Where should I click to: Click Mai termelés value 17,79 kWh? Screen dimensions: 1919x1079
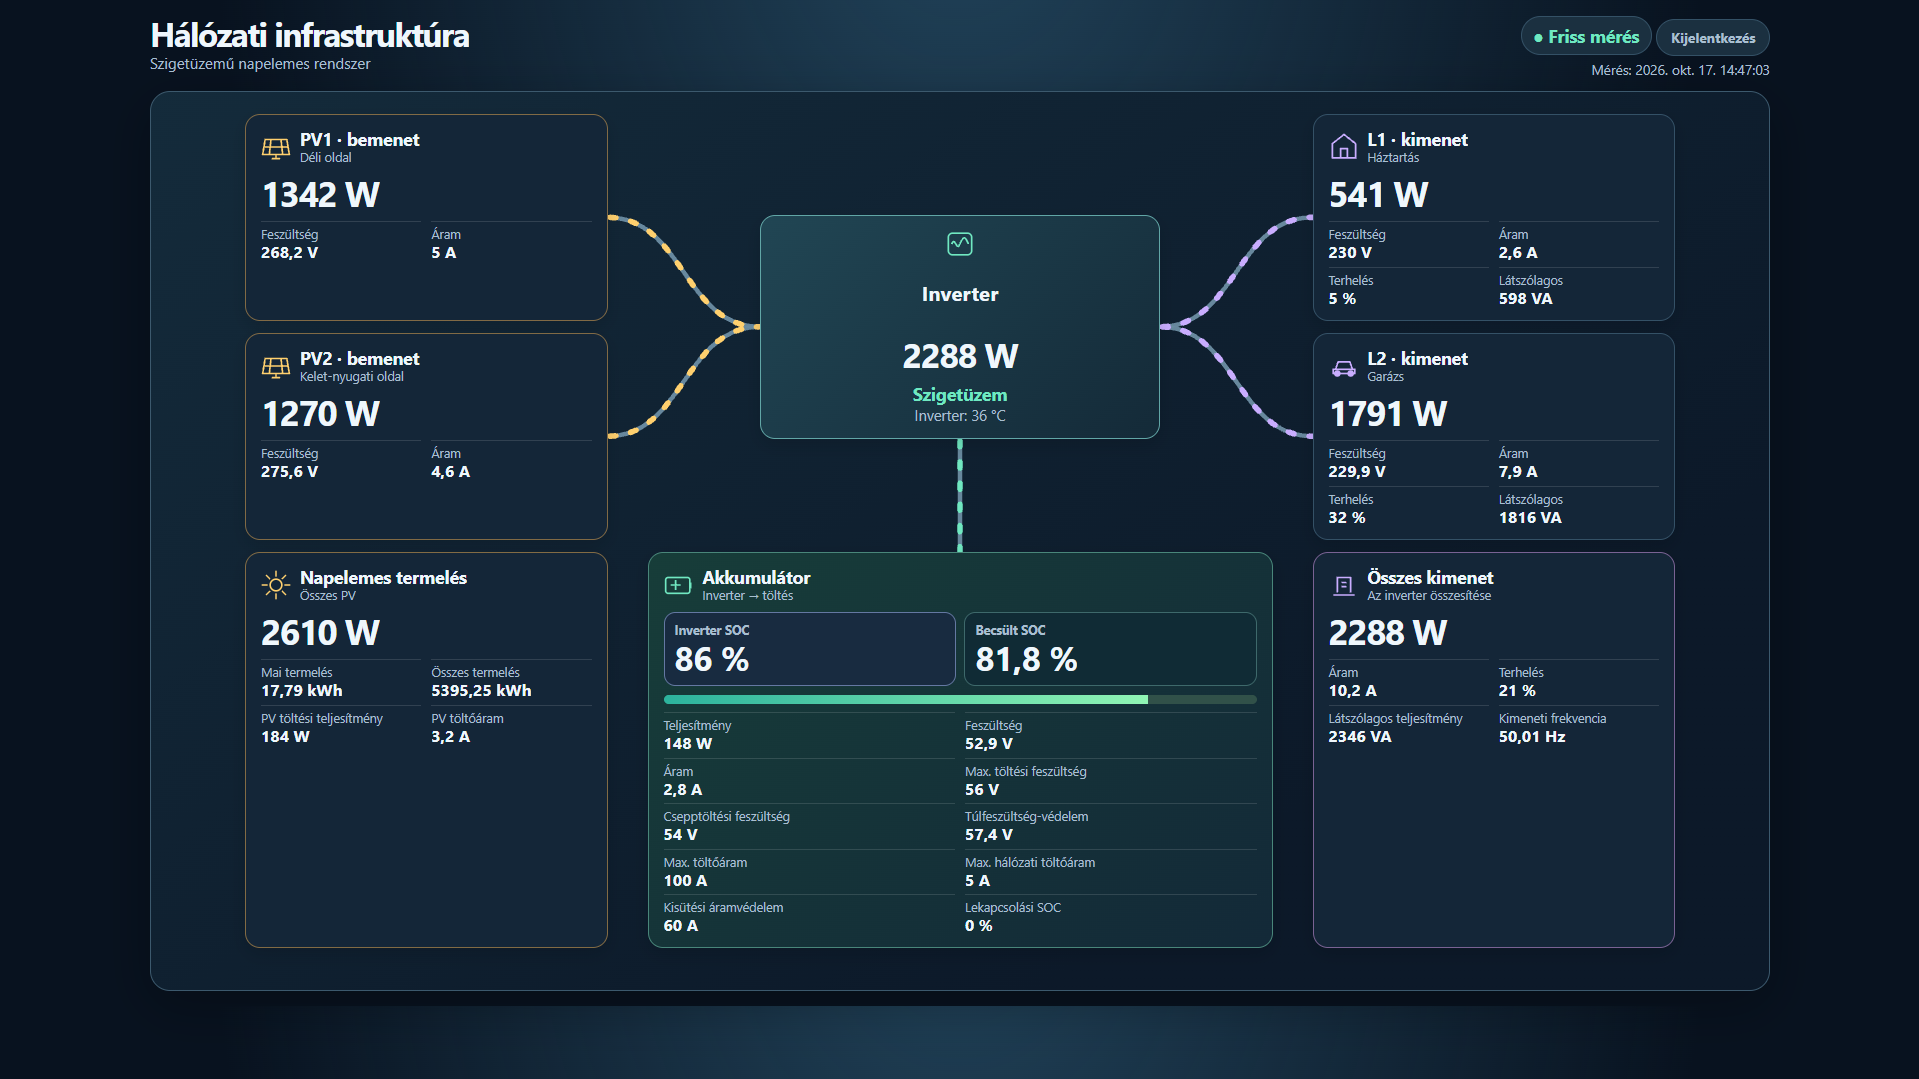pos(302,691)
